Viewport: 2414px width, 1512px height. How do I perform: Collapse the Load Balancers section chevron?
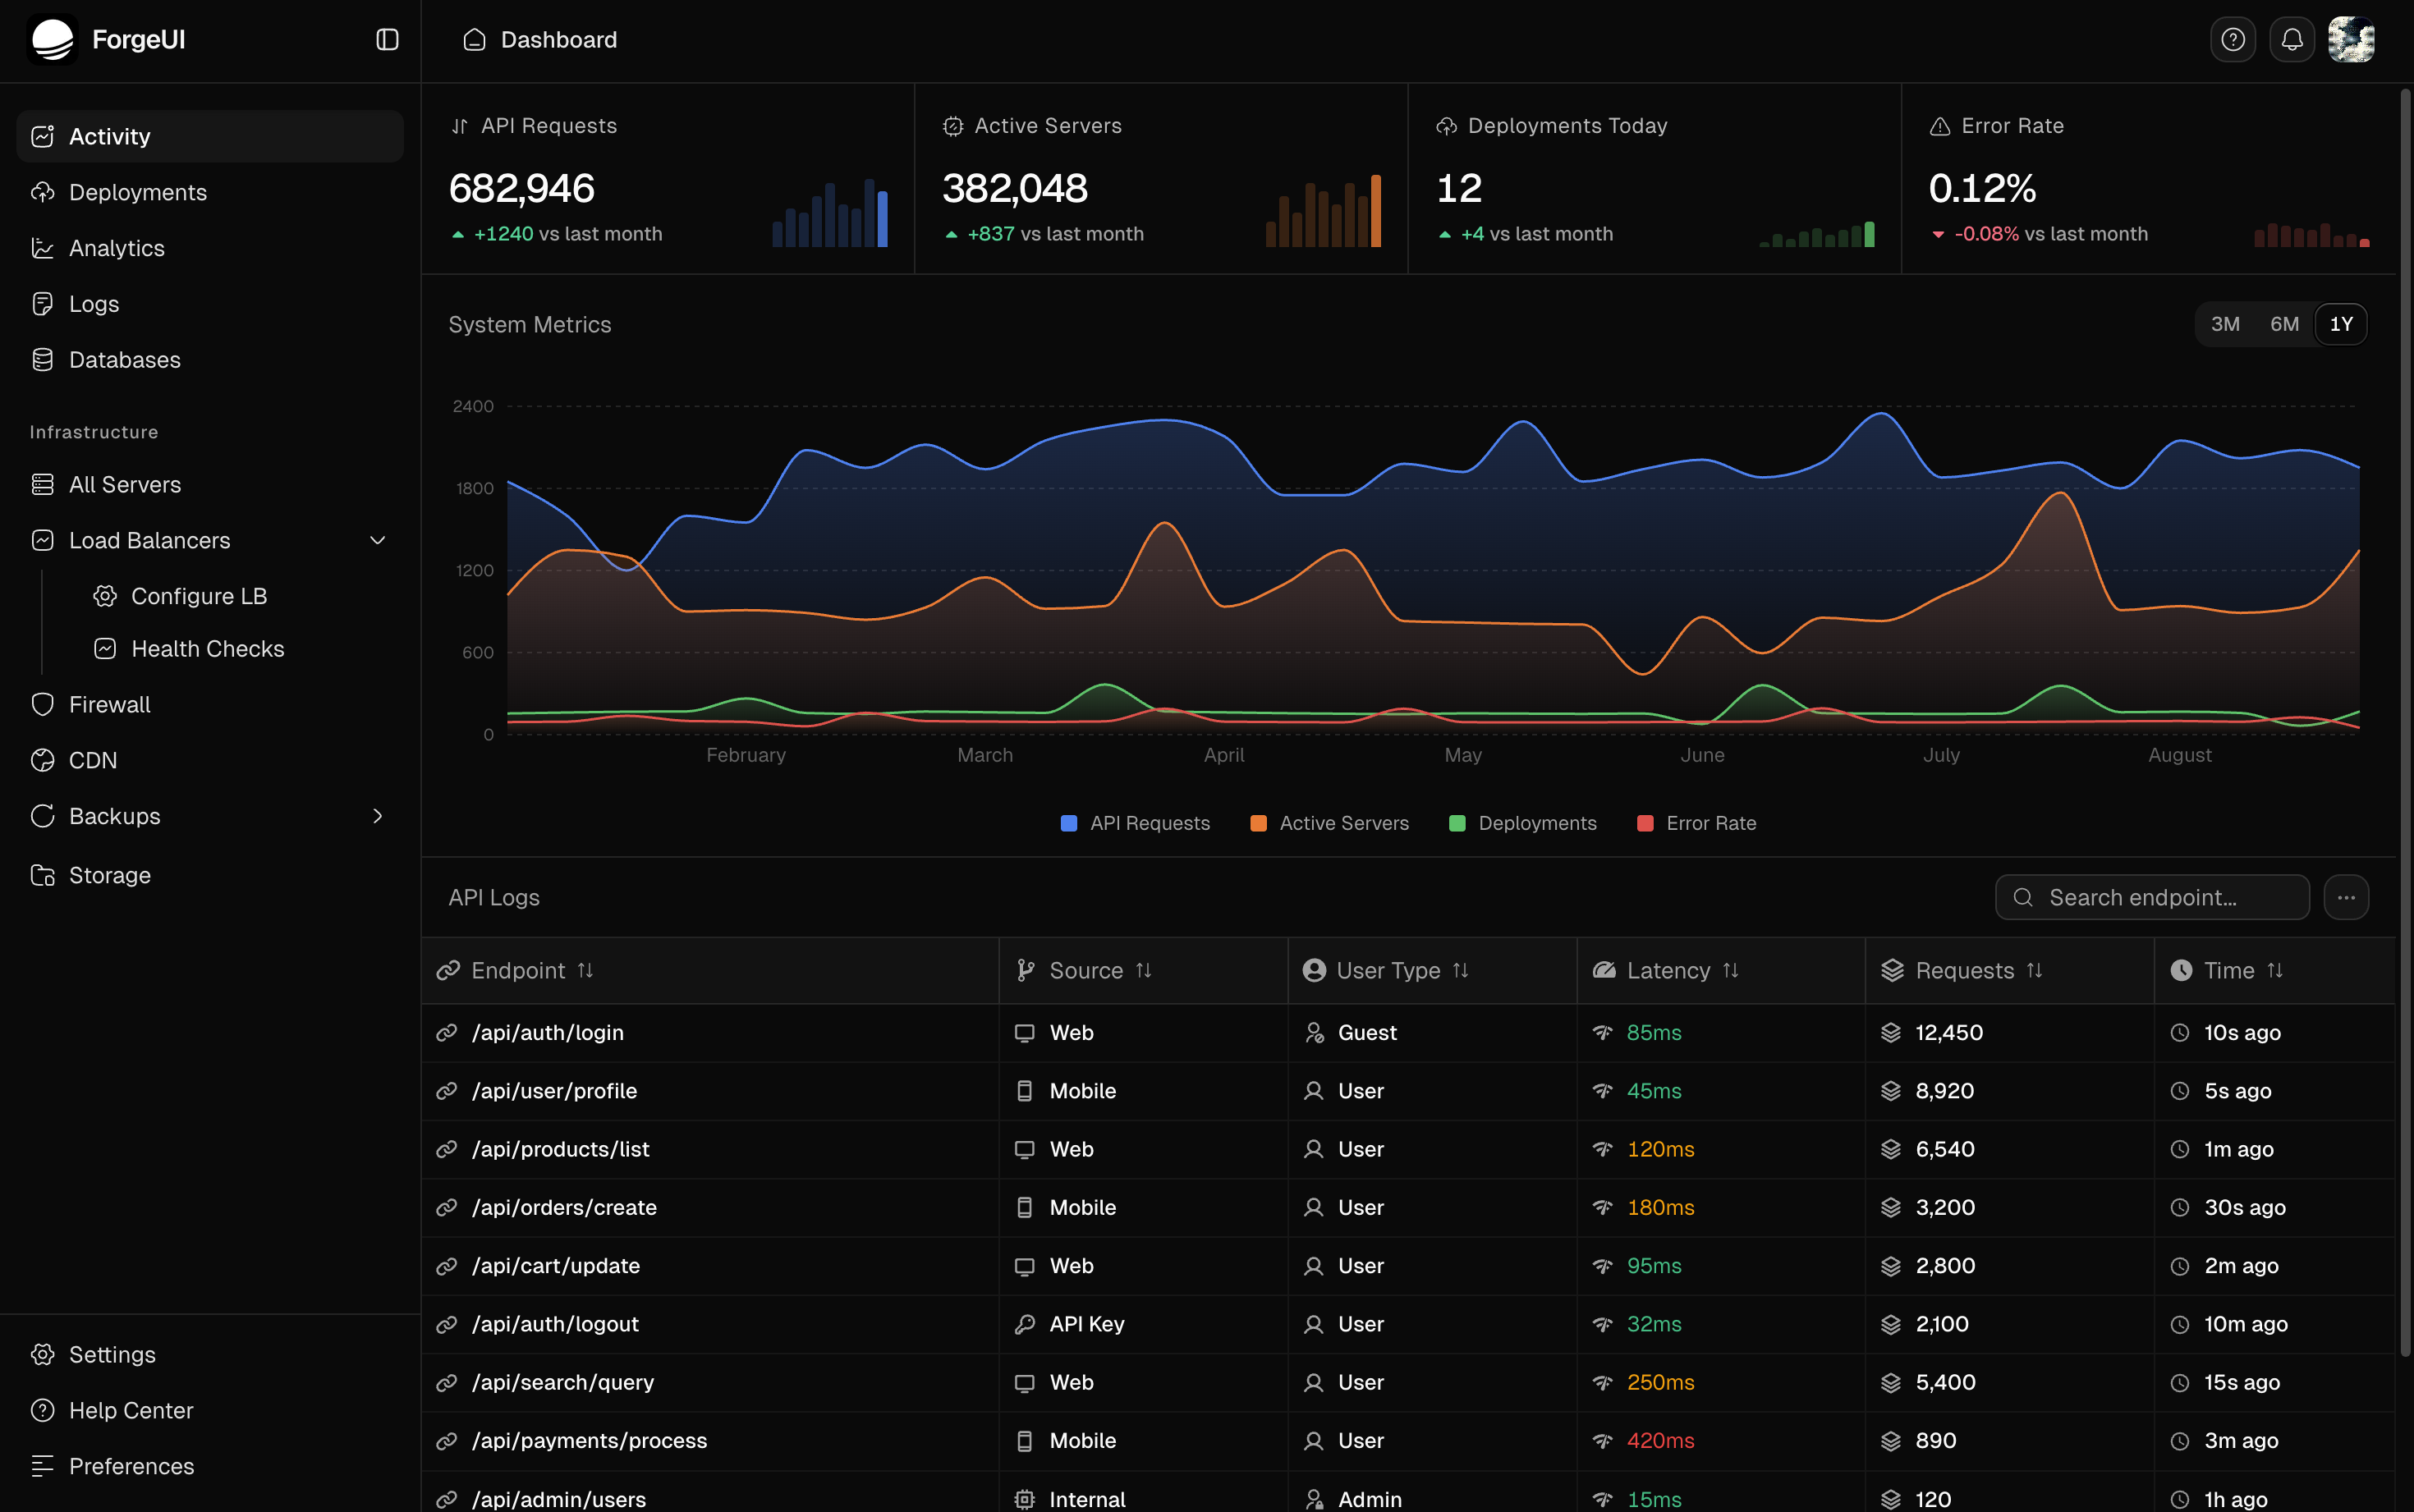pyautogui.click(x=377, y=540)
